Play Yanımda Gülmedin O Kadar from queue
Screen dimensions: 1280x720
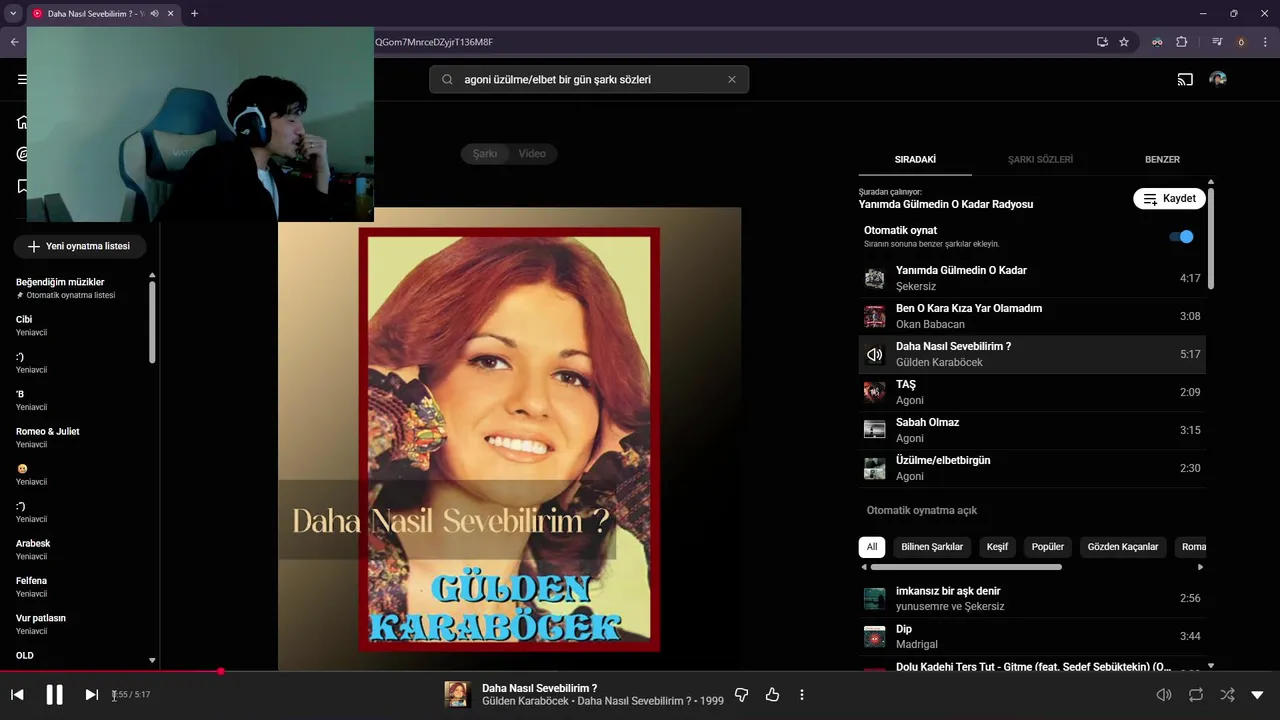point(1032,278)
